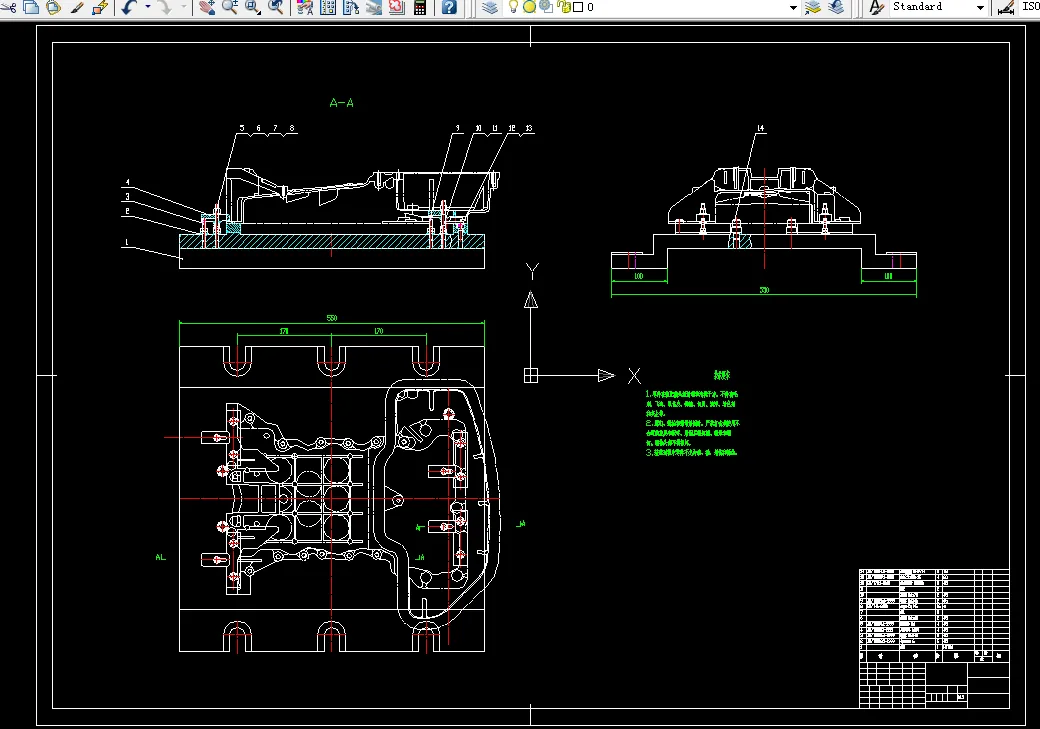Select the Pan hand tool
1040x729 pixels.
coord(207,7)
